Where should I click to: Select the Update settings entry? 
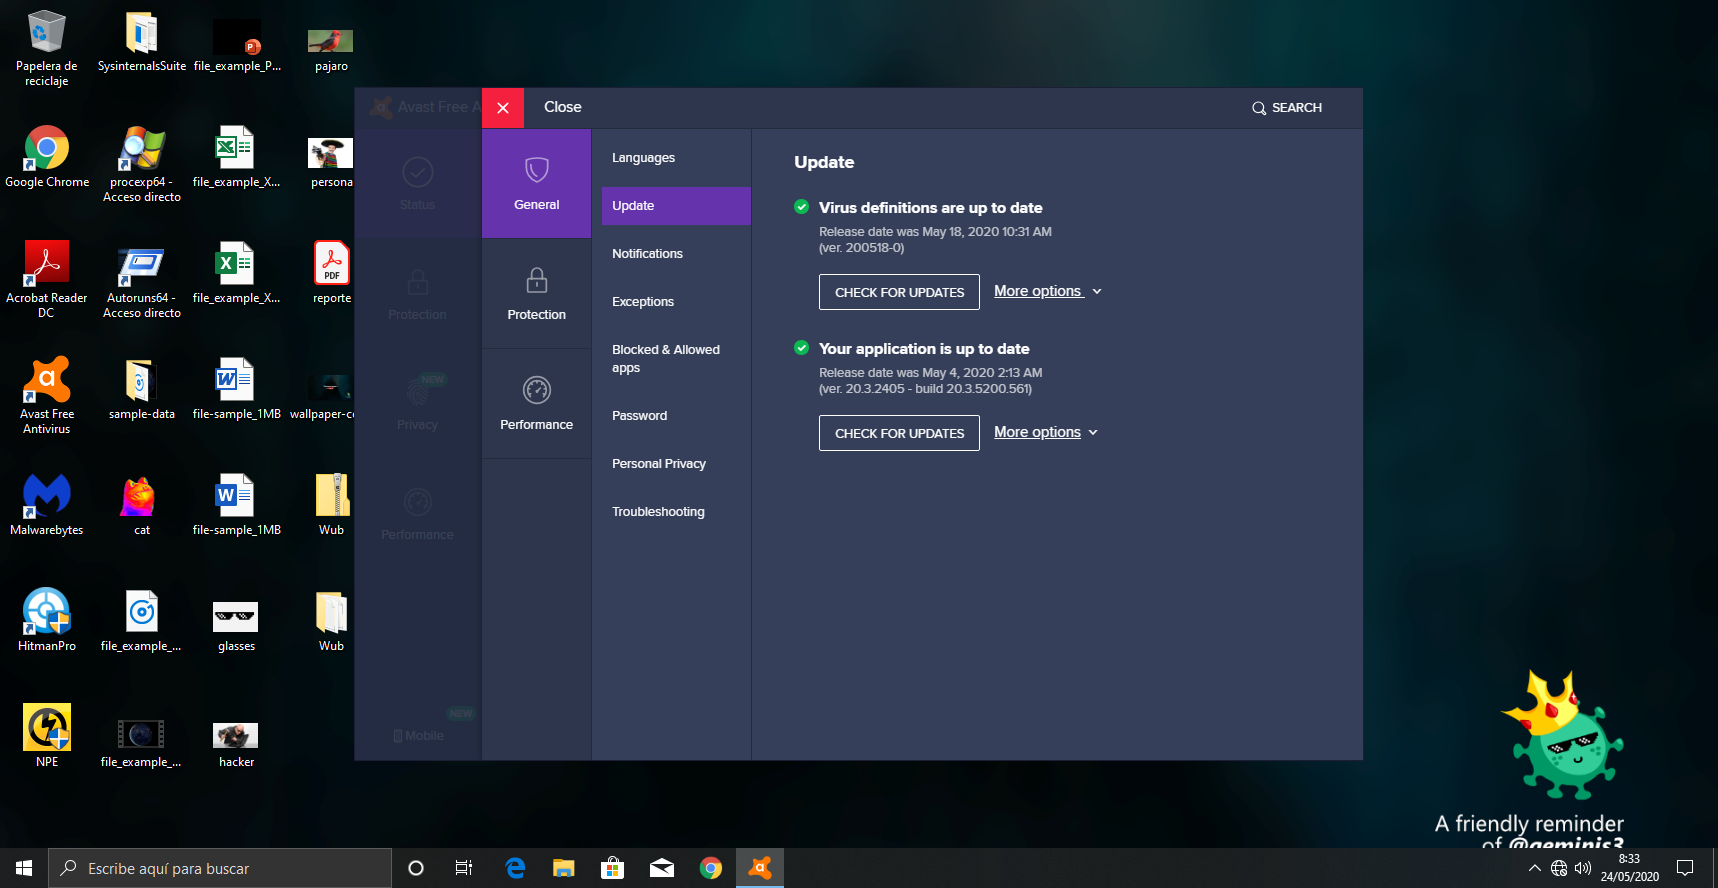676,206
